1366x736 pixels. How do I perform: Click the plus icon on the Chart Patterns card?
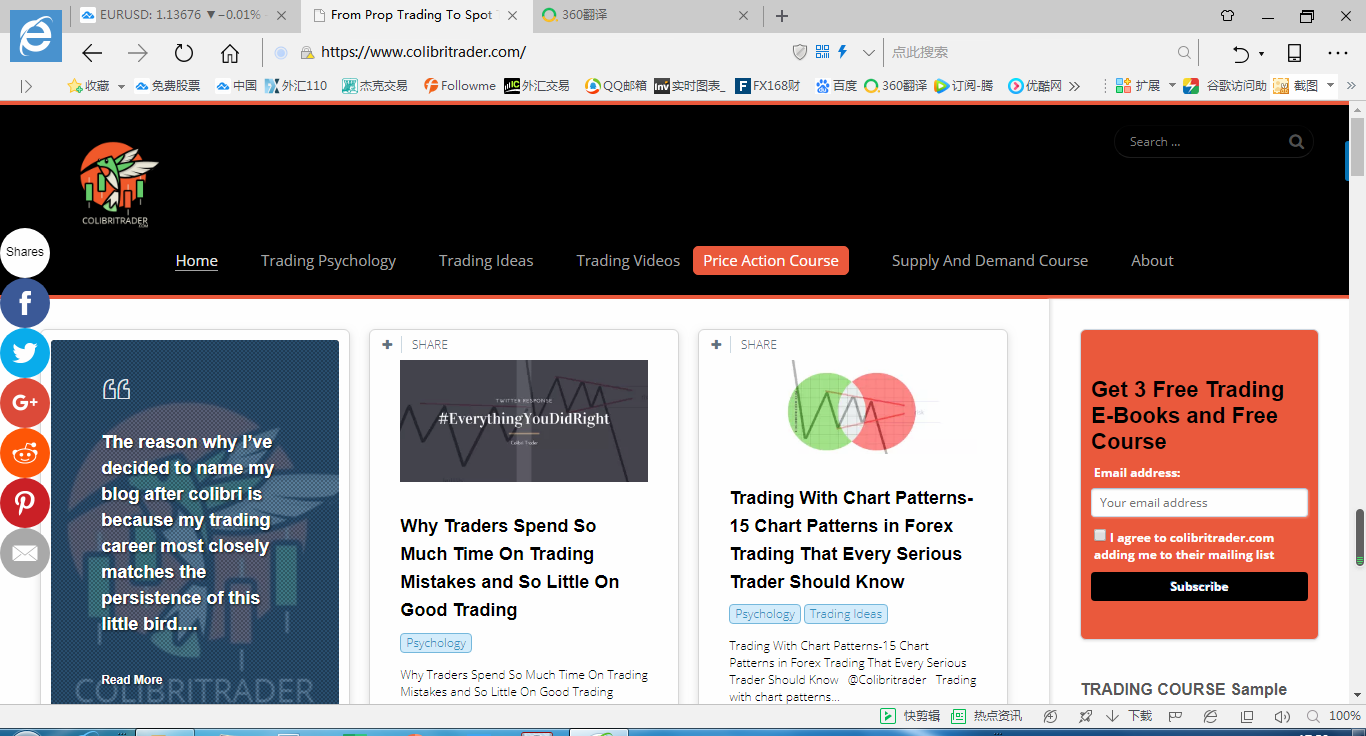coord(716,344)
